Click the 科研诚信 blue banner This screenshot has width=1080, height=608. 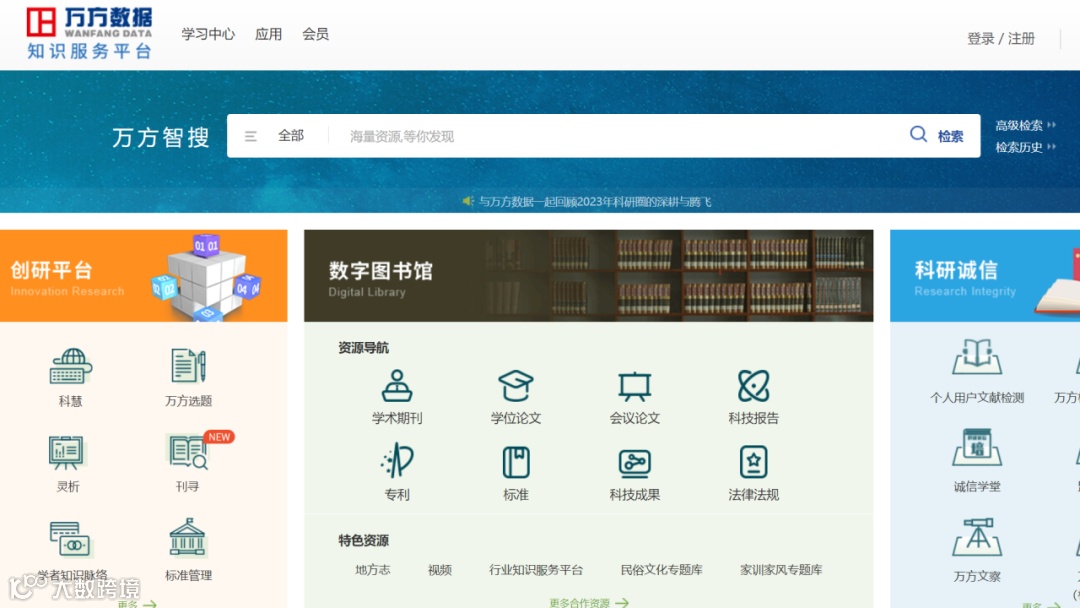coord(985,275)
